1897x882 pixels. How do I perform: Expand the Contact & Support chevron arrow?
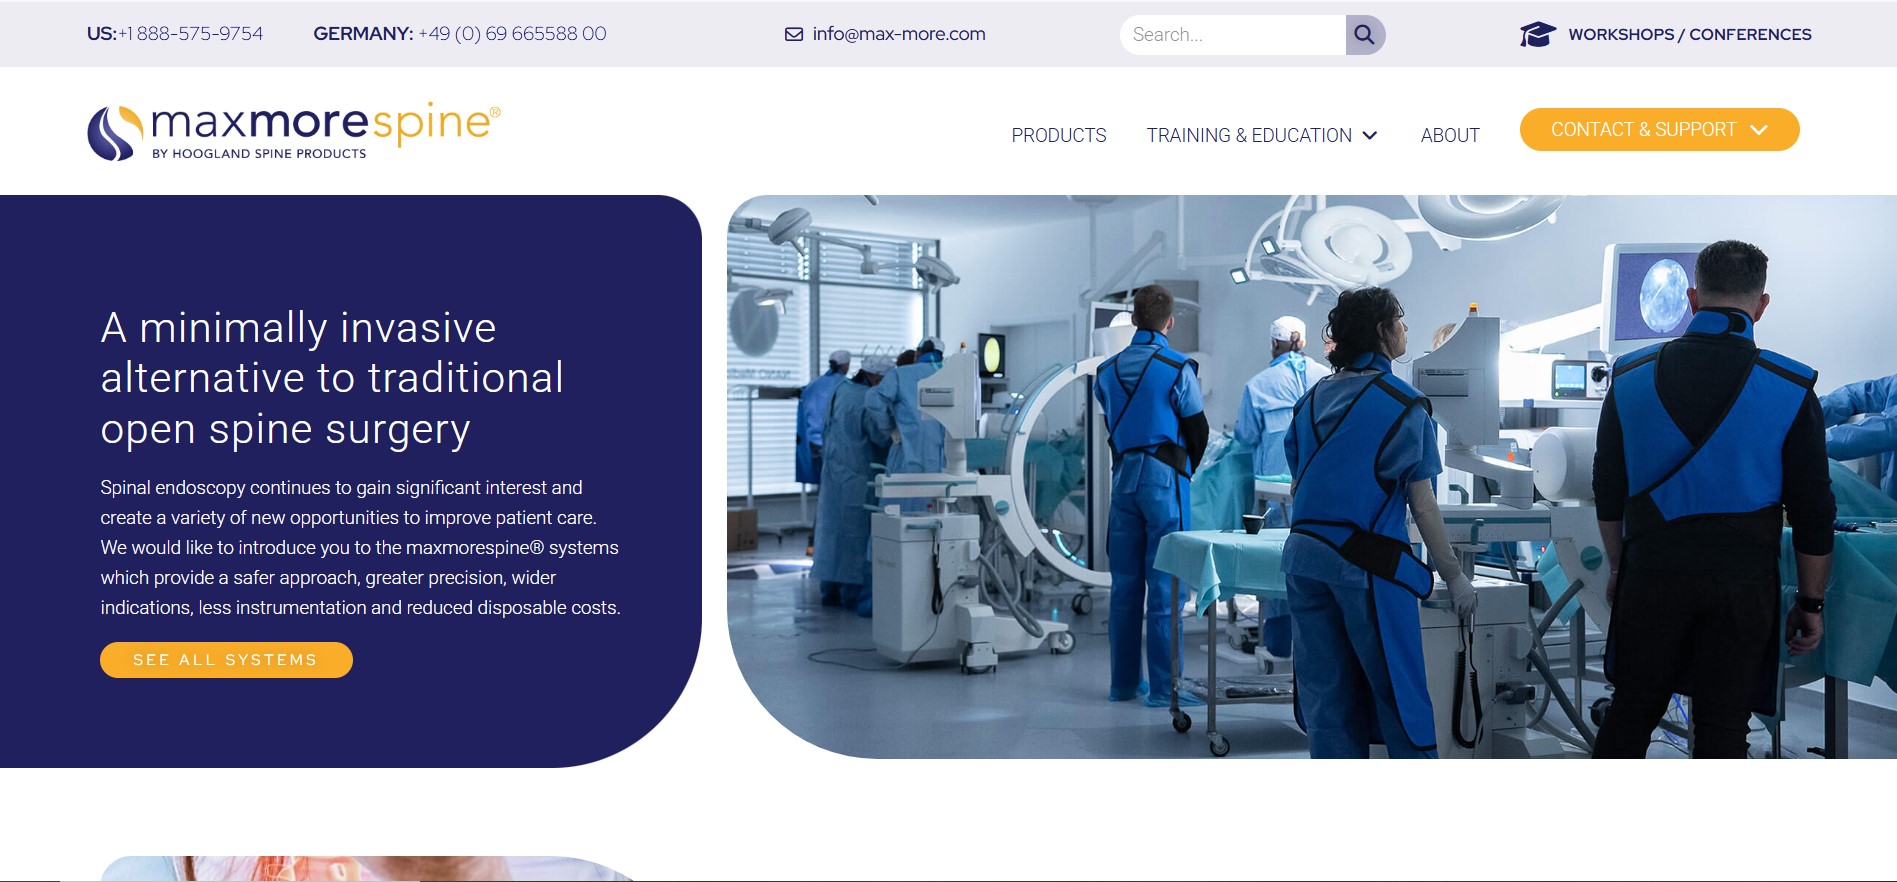click(x=1759, y=130)
